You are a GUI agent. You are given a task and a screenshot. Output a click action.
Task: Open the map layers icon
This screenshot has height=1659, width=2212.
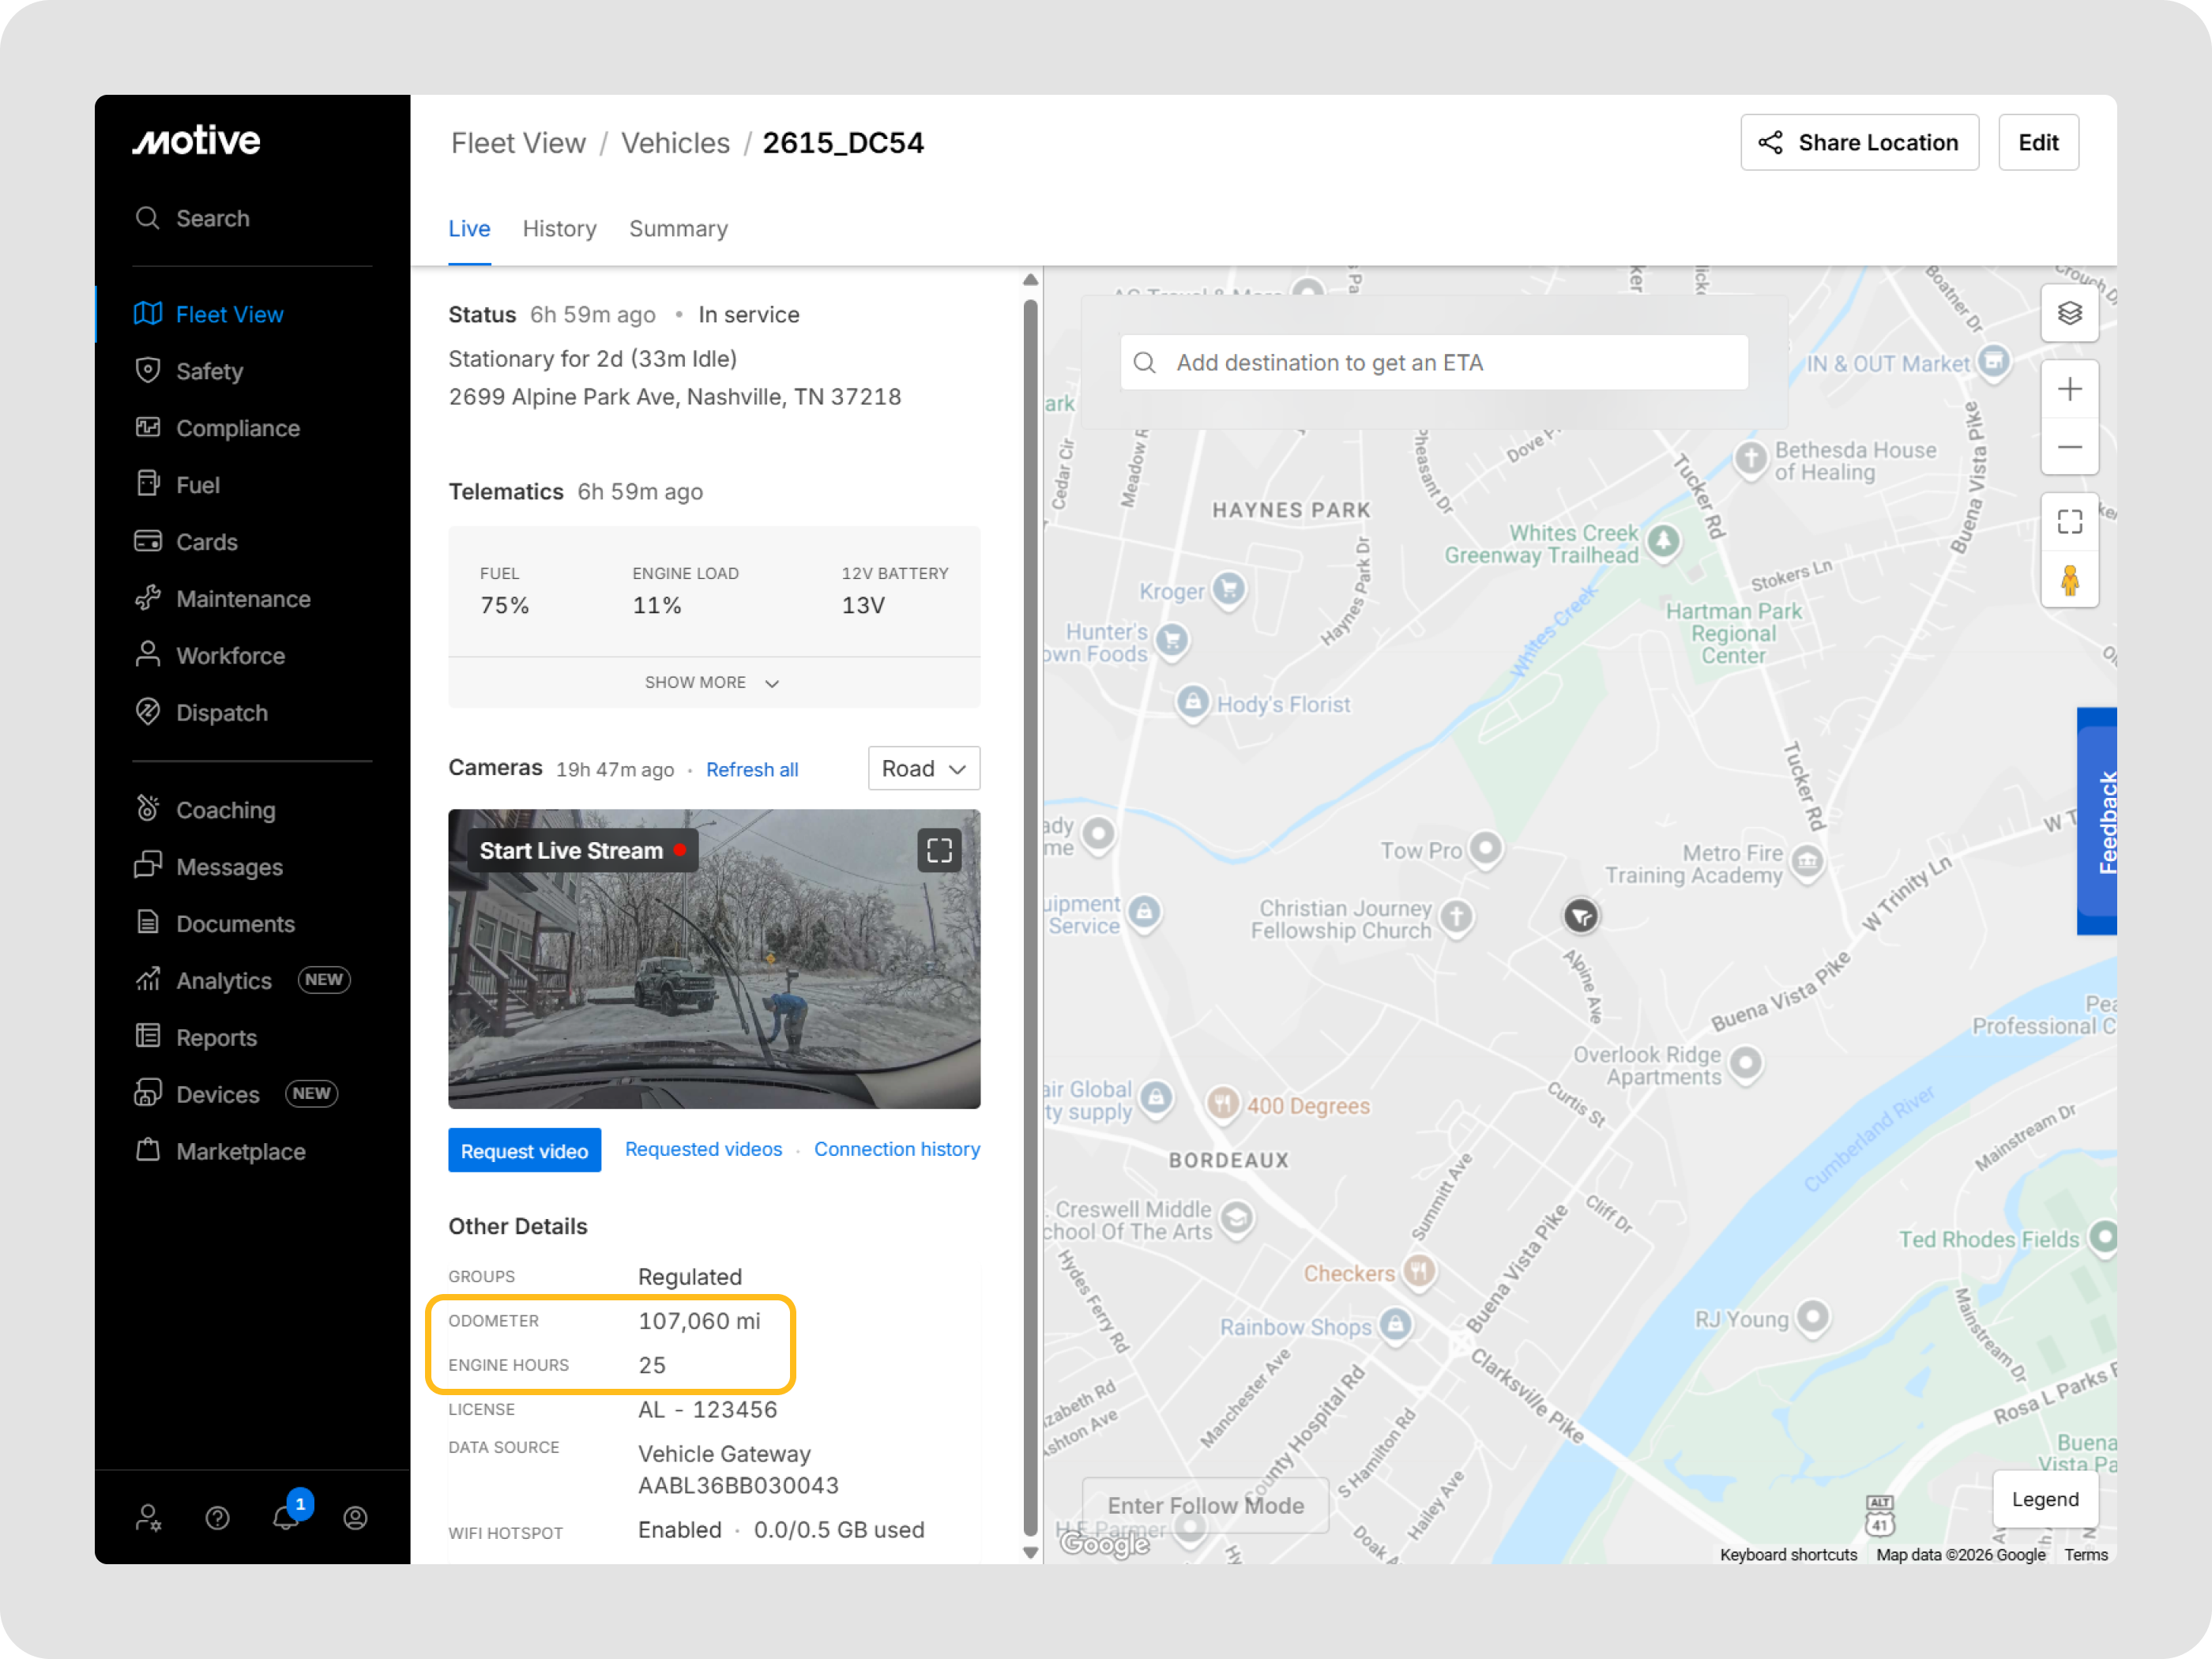pyautogui.click(x=2069, y=314)
